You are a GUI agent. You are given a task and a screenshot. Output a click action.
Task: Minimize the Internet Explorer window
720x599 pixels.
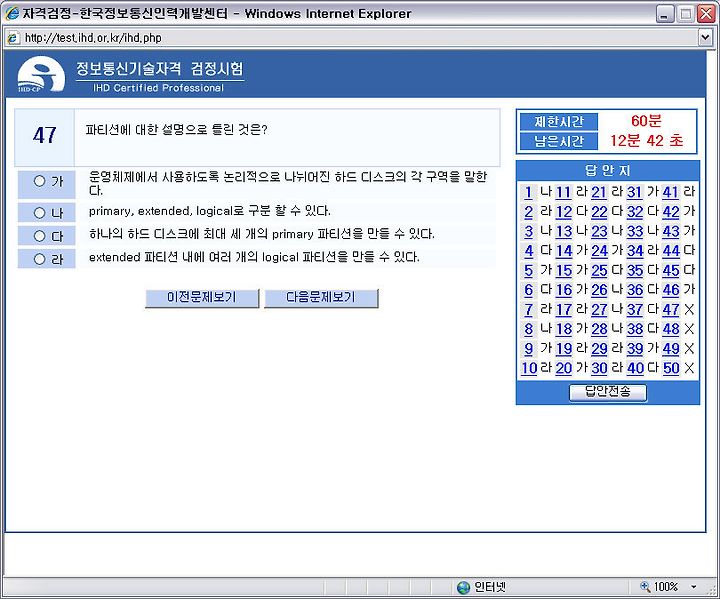[664, 14]
